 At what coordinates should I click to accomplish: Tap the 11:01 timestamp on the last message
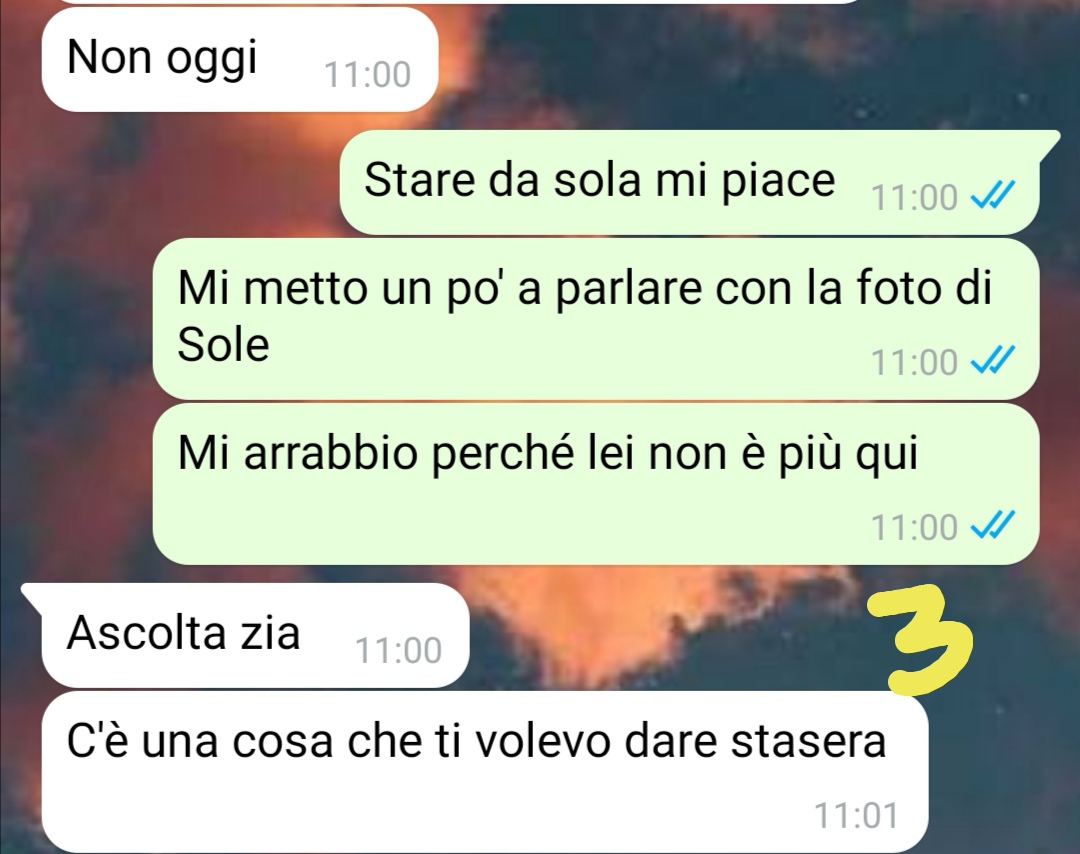[856, 815]
